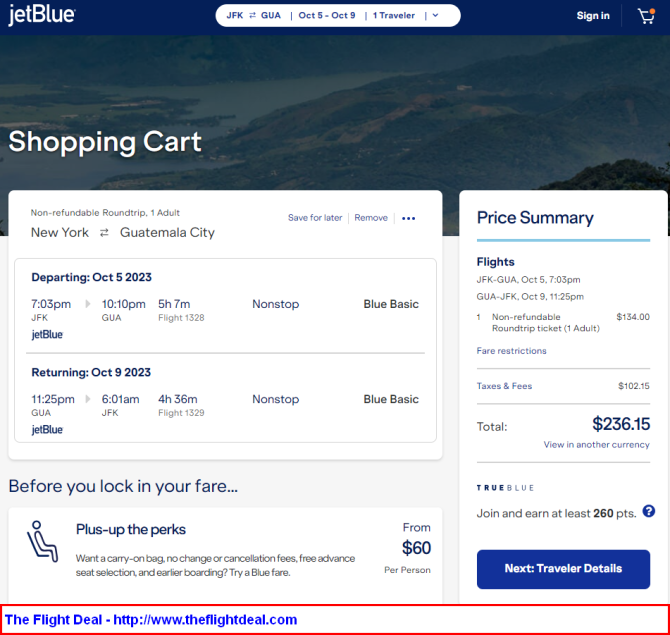Click Sign in
This screenshot has height=635, width=670.
tap(593, 16)
